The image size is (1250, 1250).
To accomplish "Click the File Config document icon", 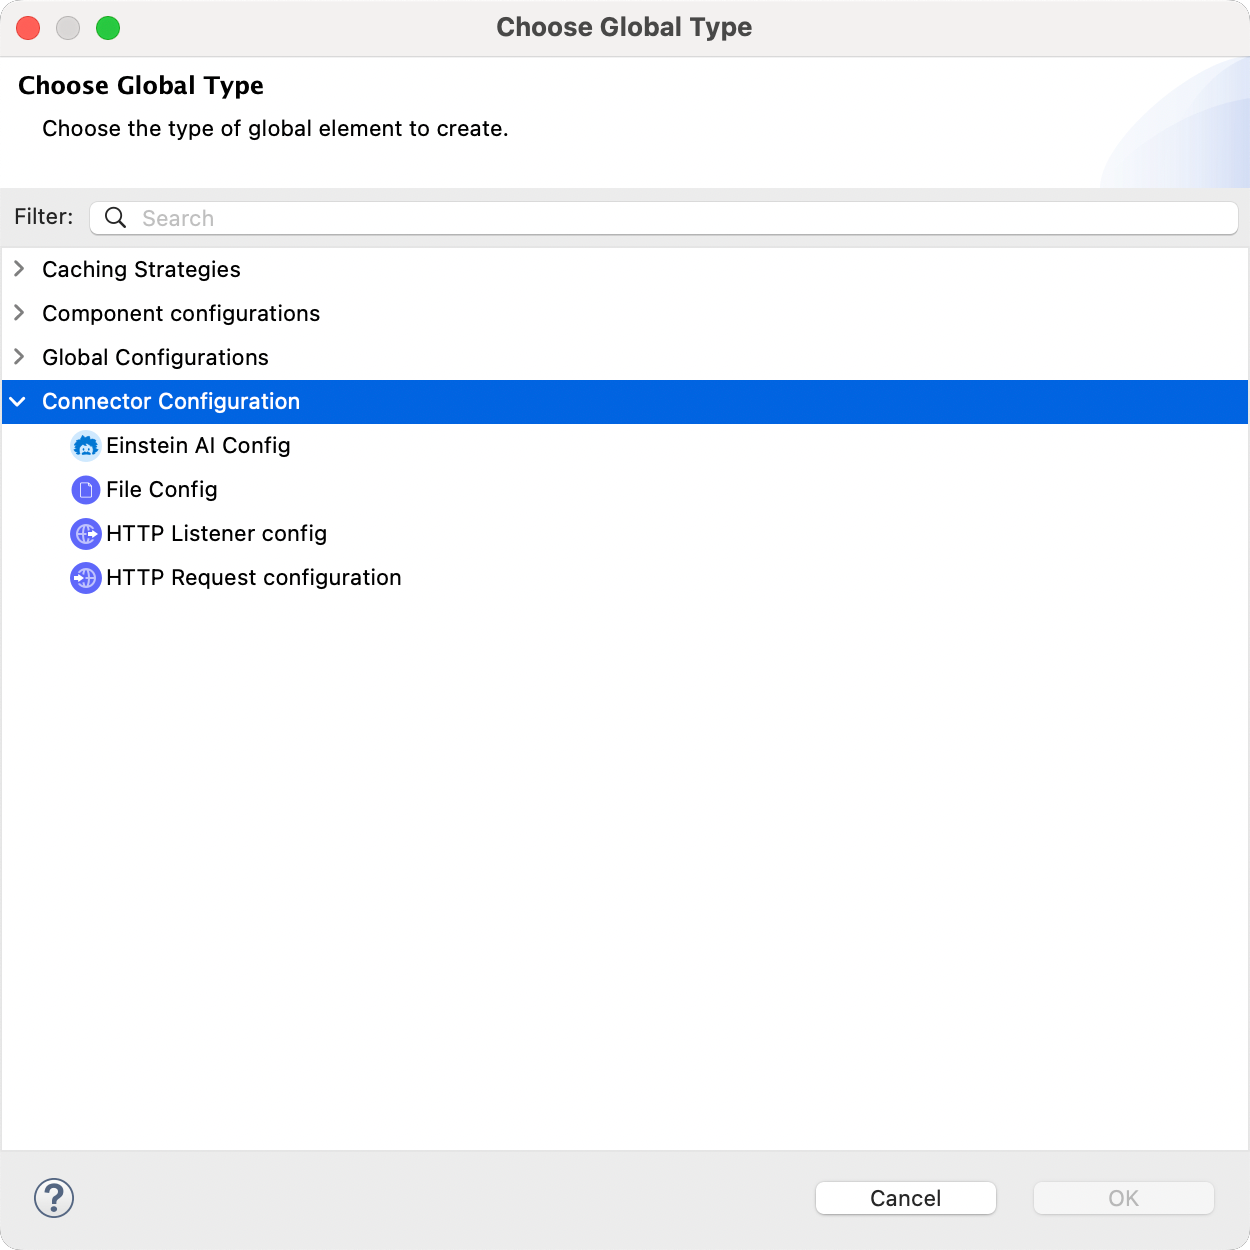I will [86, 490].
